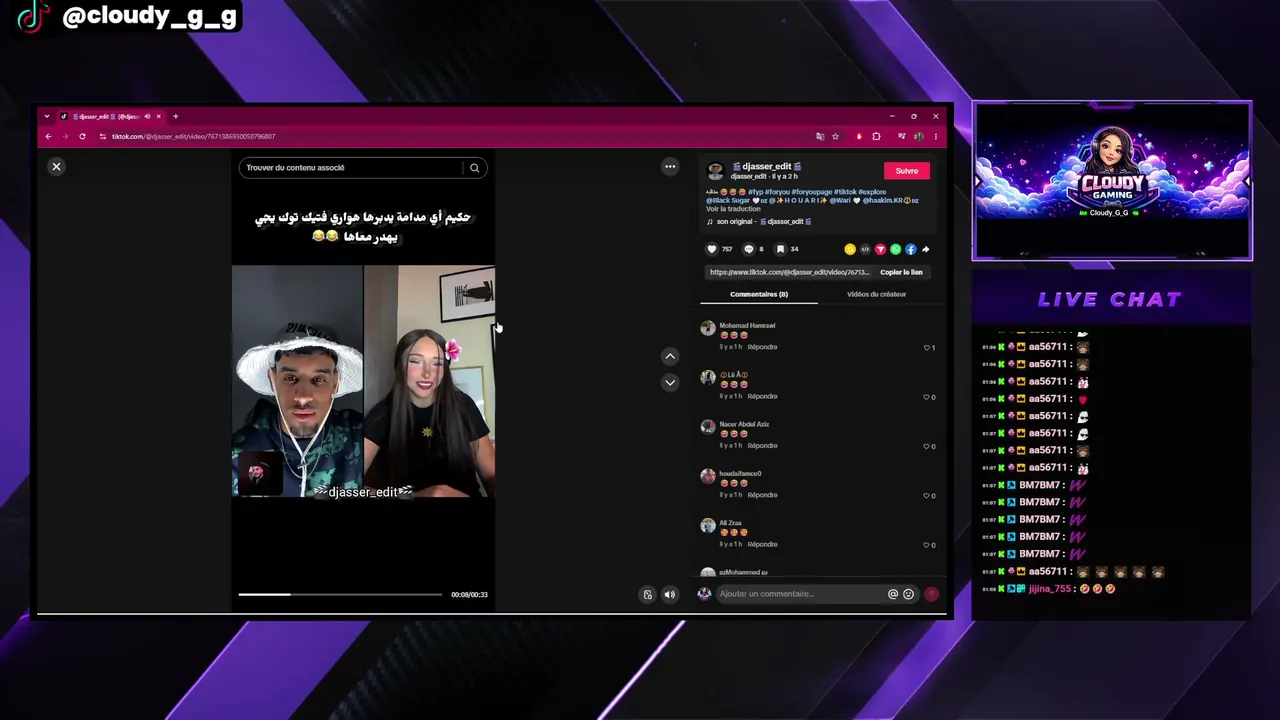Follow djasser_edit with the Suivre button

907,171
